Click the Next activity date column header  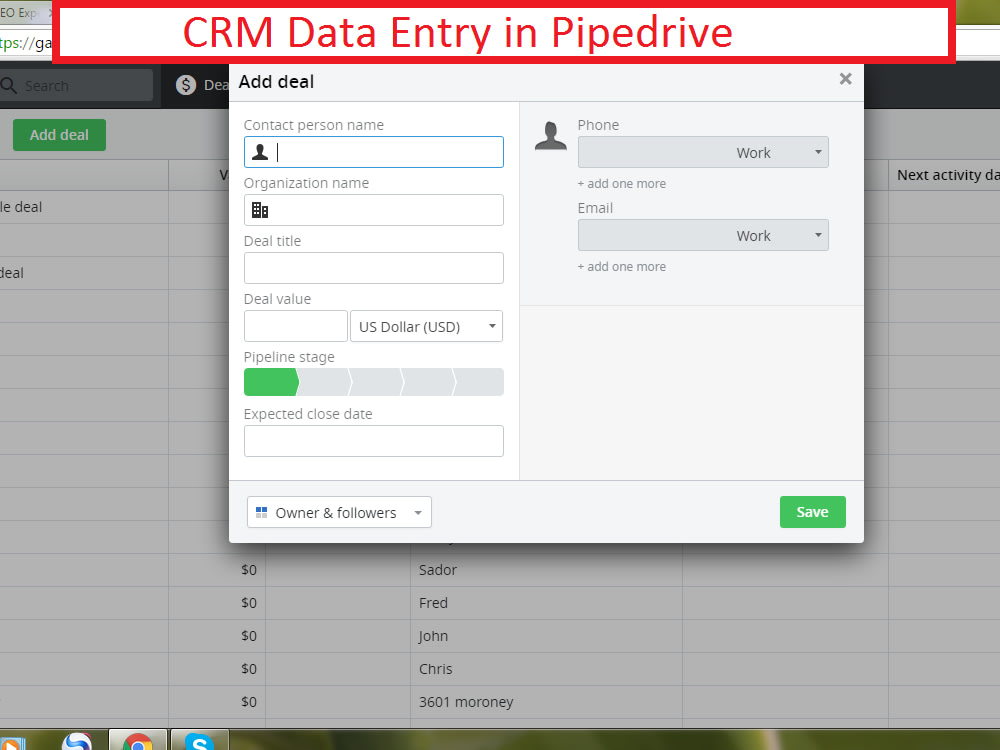pyautogui.click(x=948, y=175)
